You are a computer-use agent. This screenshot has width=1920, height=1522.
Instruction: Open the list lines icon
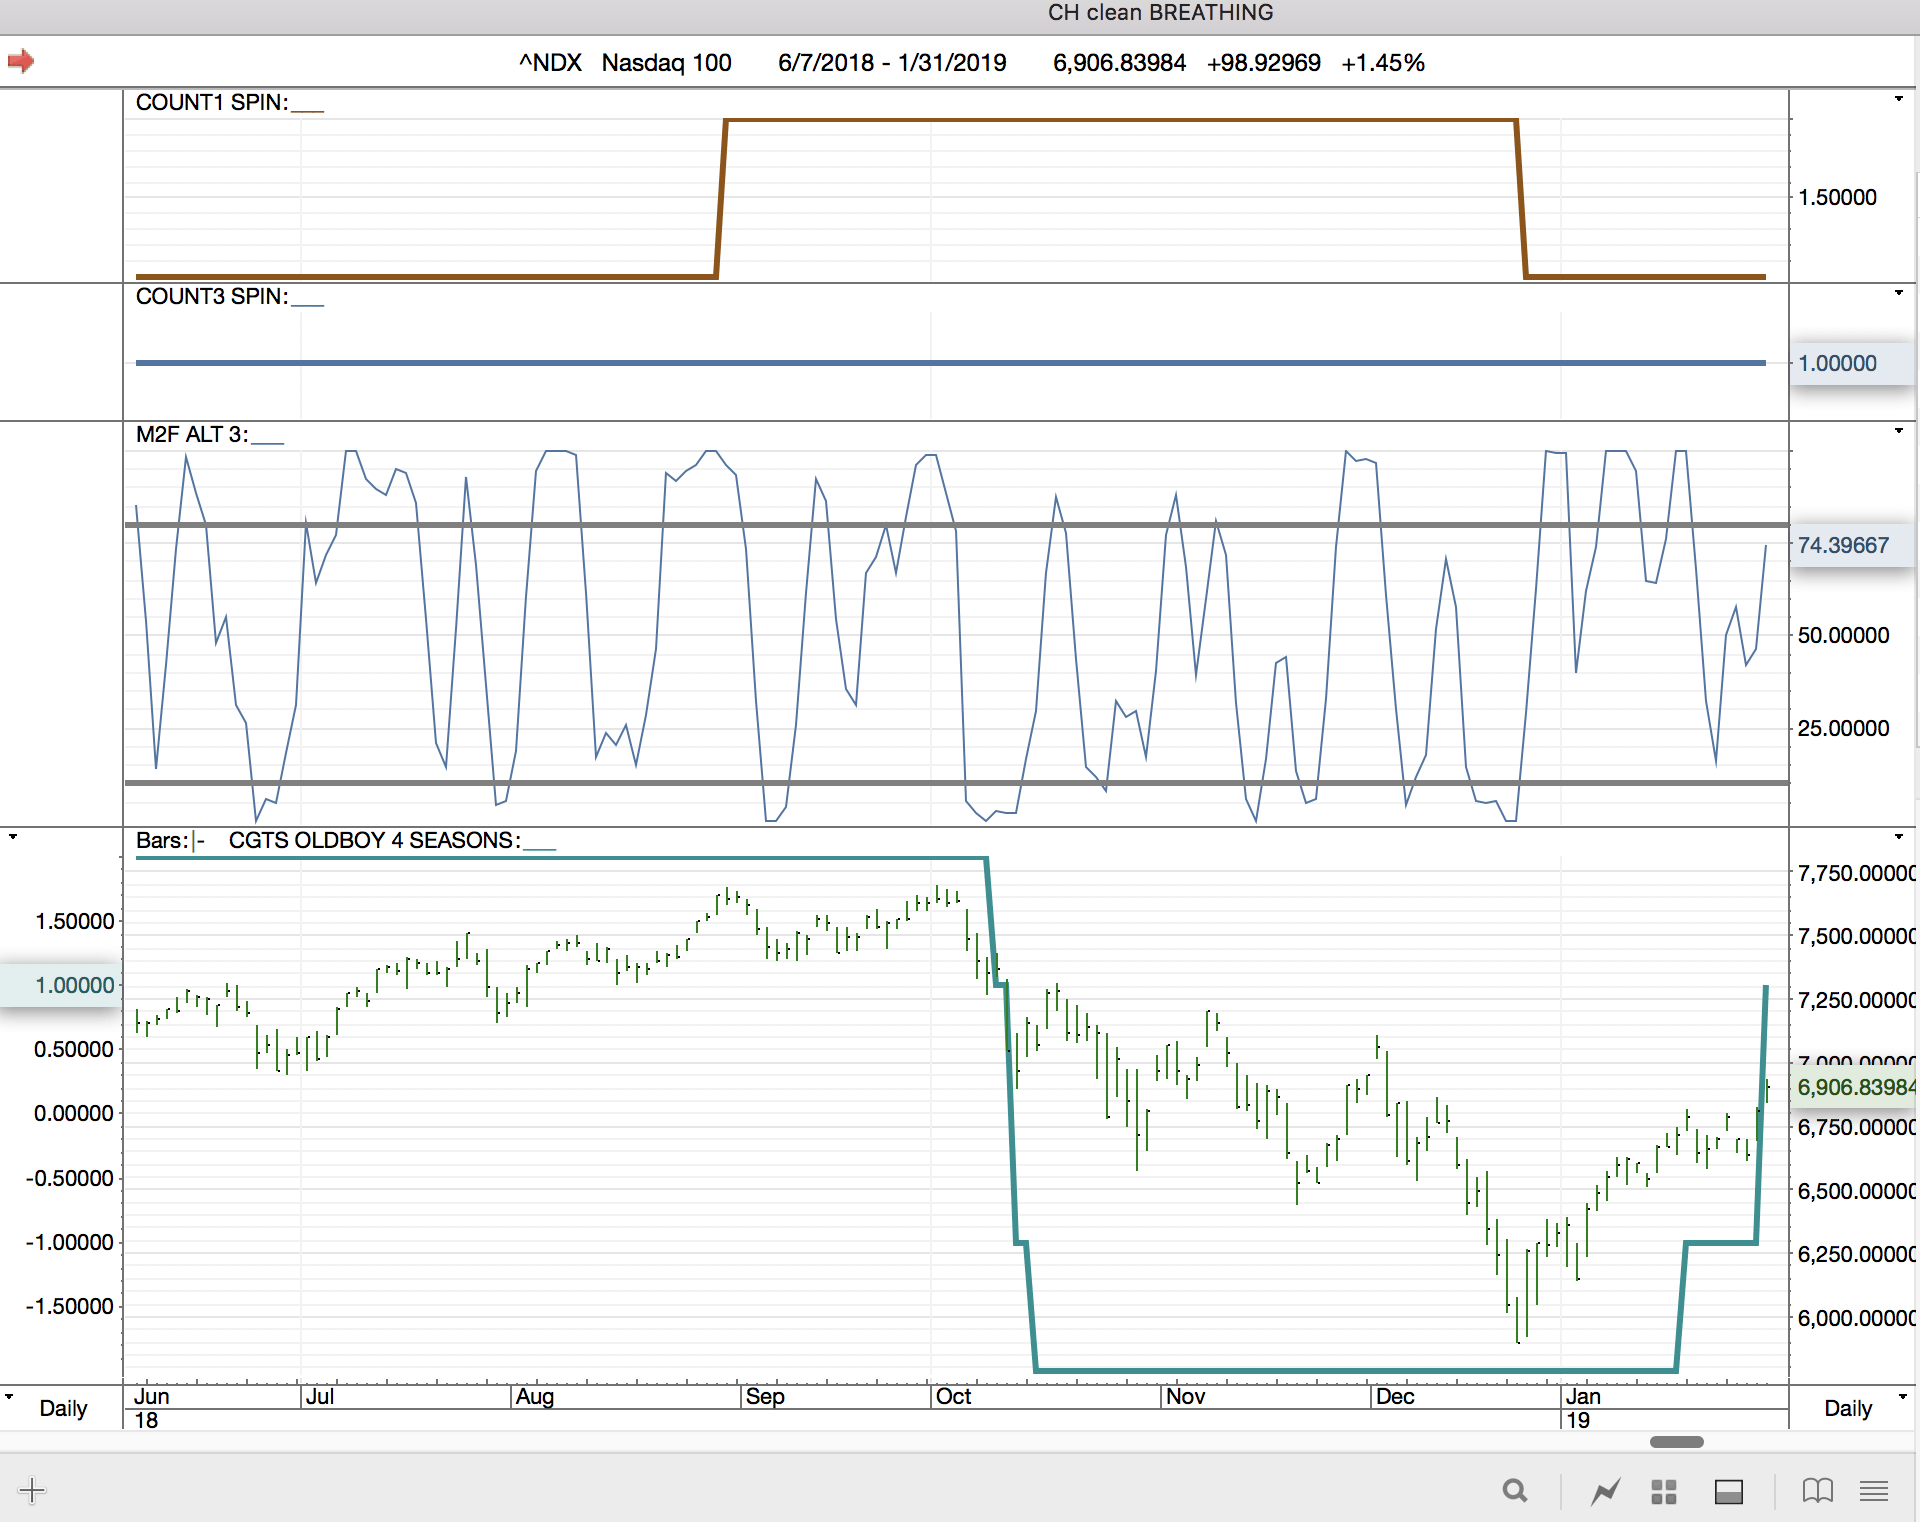(1874, 1491)
